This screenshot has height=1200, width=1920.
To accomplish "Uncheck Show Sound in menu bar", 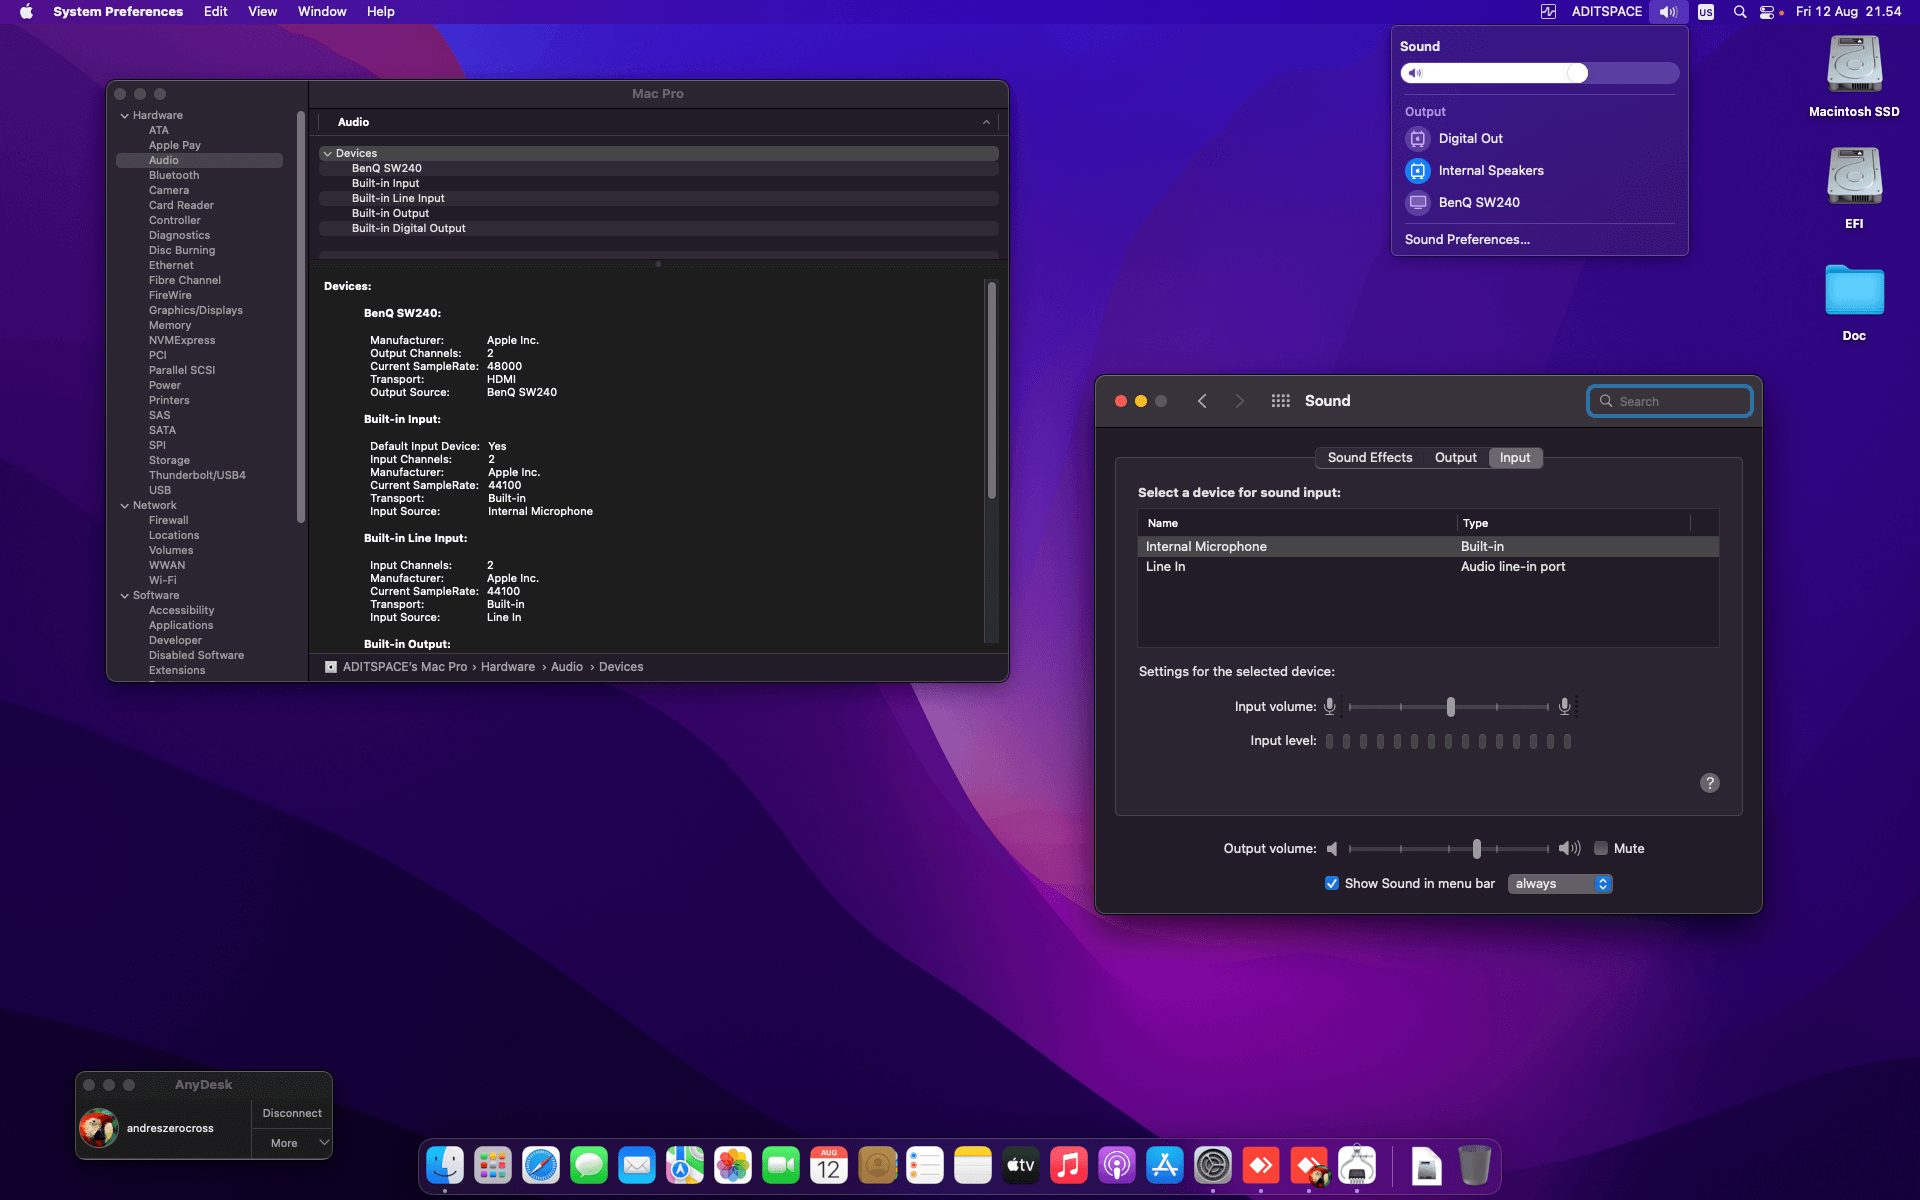I will click(x=1332, y=883).
